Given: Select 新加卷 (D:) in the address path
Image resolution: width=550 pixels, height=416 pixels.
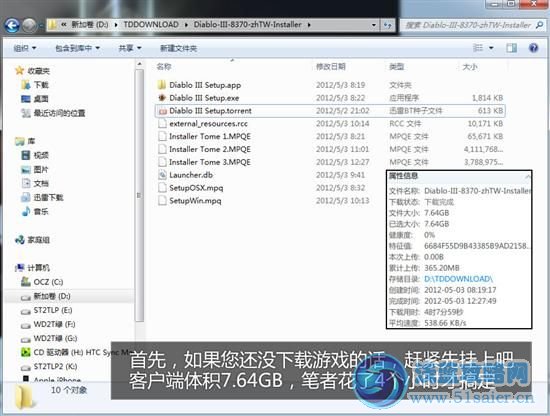Looking at the screenshot, I should click(90, 25).
